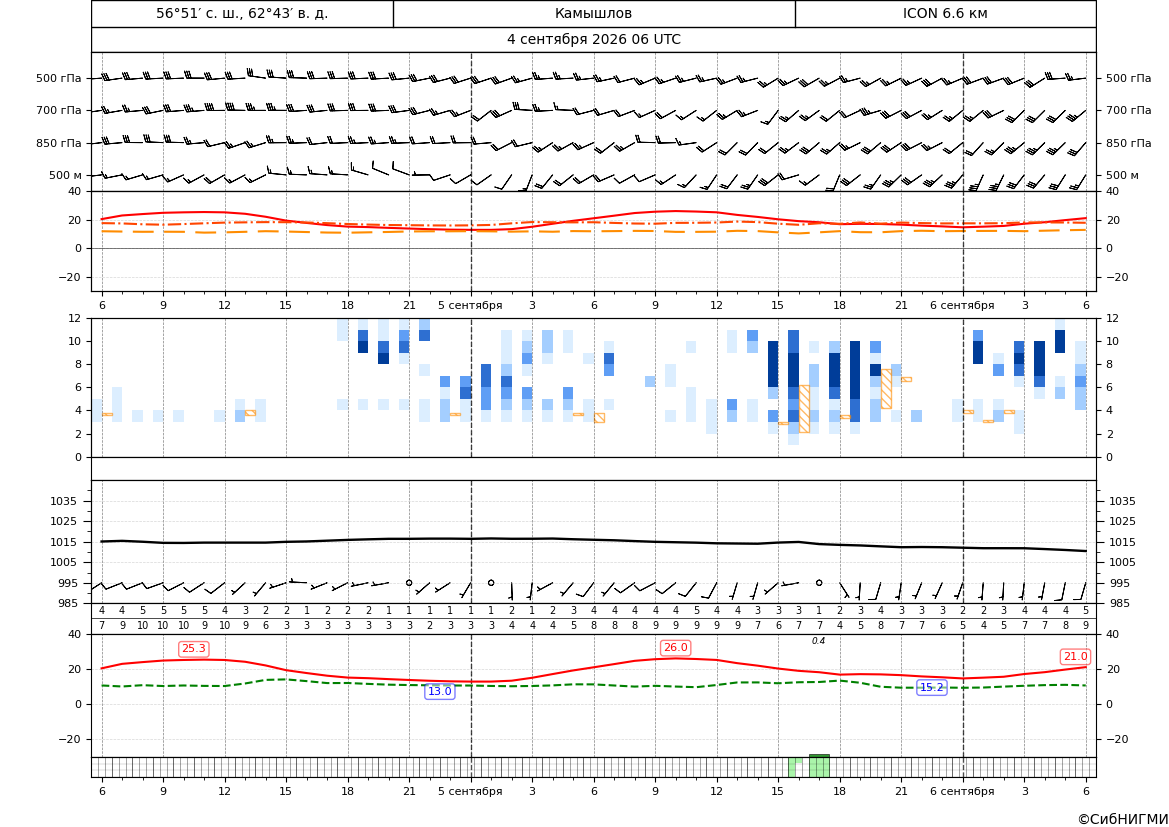This screenshot has width=1169, height=827.
Task: Click the blue 15.2 minimum temperature label
Action: tap(931, 688)
